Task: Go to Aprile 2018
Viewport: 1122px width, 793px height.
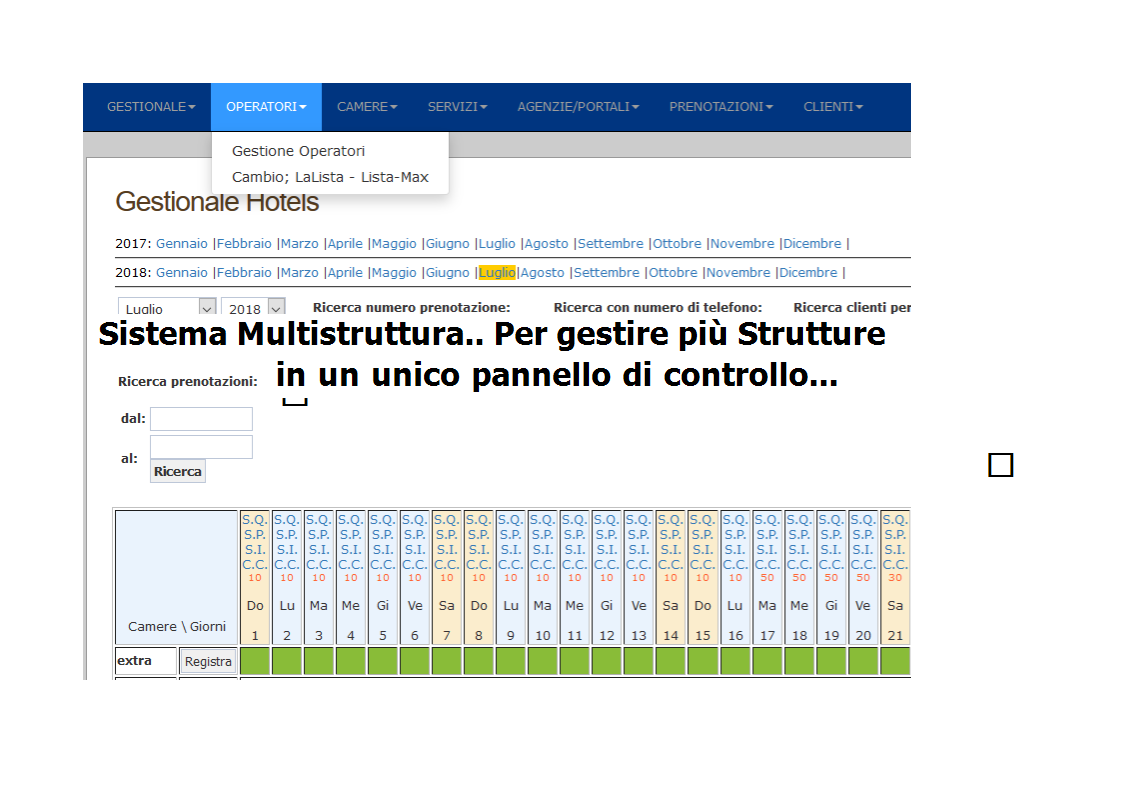Action: [346, 273]
